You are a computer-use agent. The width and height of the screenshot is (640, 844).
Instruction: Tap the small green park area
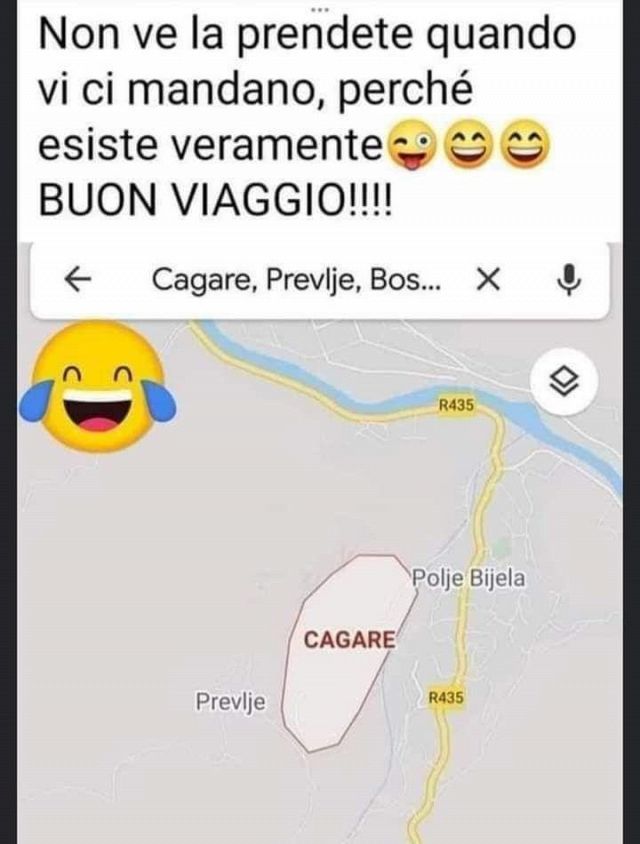pos(502,547)
